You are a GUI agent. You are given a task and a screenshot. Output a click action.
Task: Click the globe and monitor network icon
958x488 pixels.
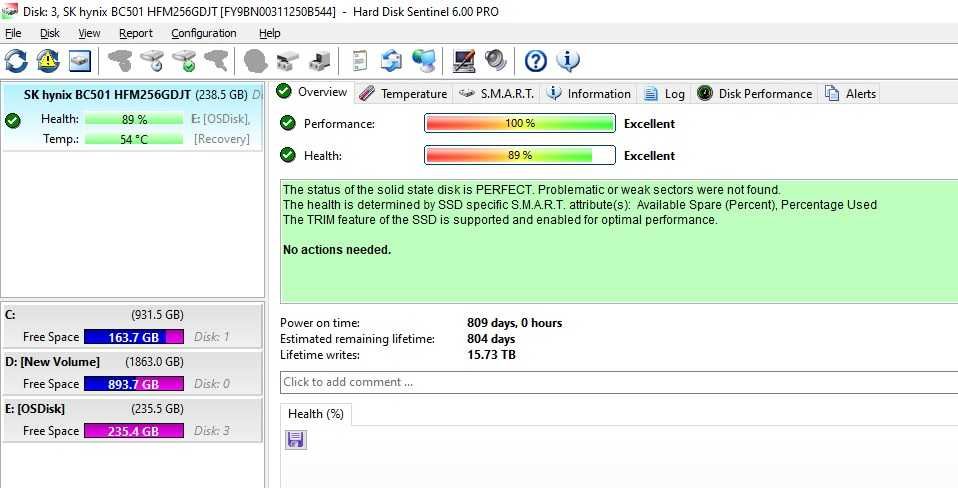point(423,60)
